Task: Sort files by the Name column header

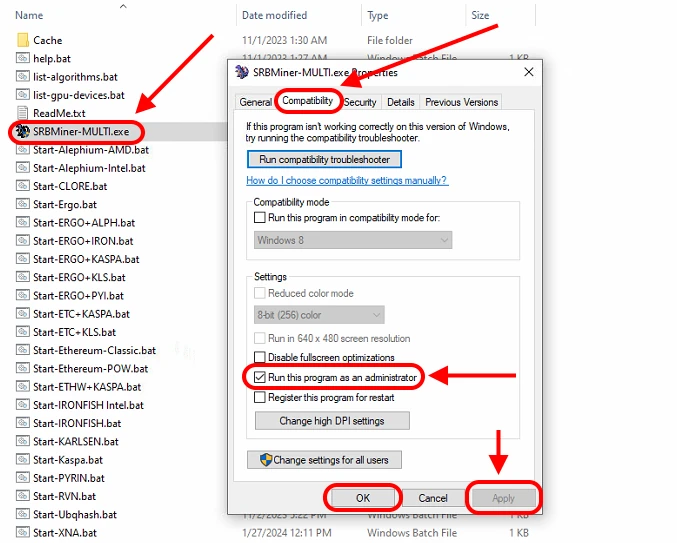Action: pyautogui.click(x=30, y=15)
